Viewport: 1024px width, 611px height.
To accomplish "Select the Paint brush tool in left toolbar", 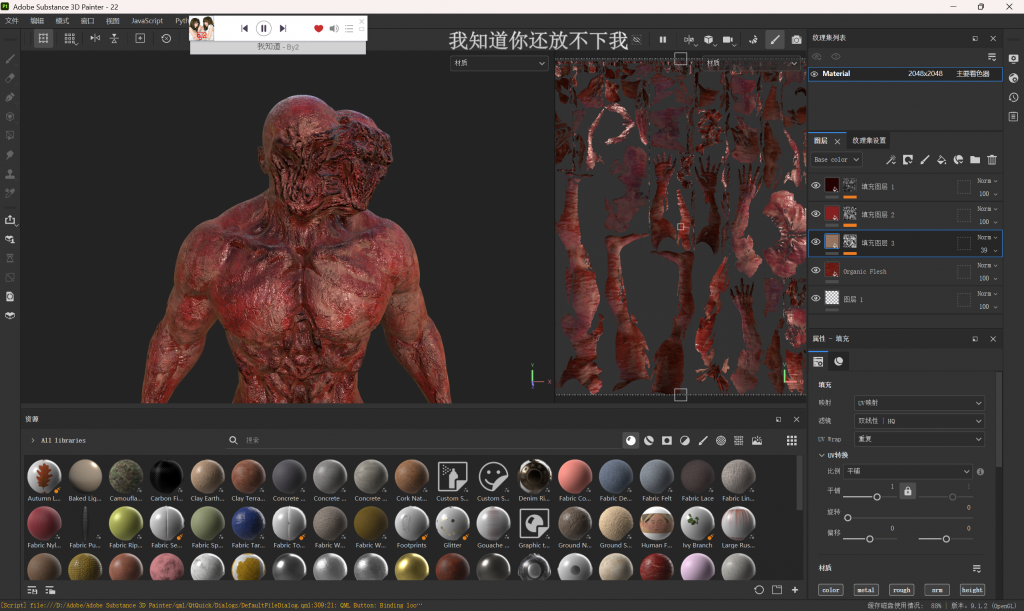I will coord(10,58).
